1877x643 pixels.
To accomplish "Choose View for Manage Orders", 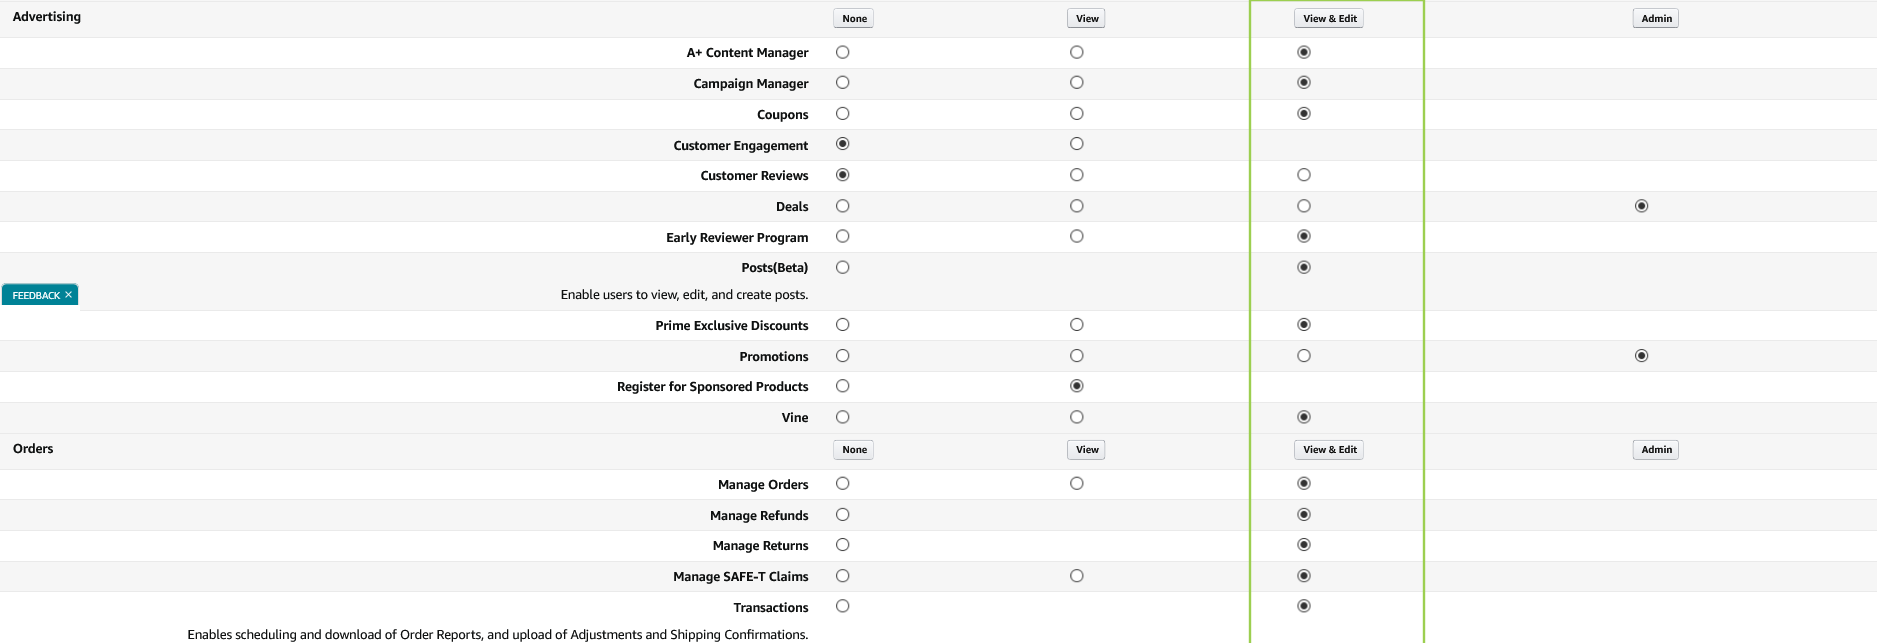I will (x=1076, y=483).
